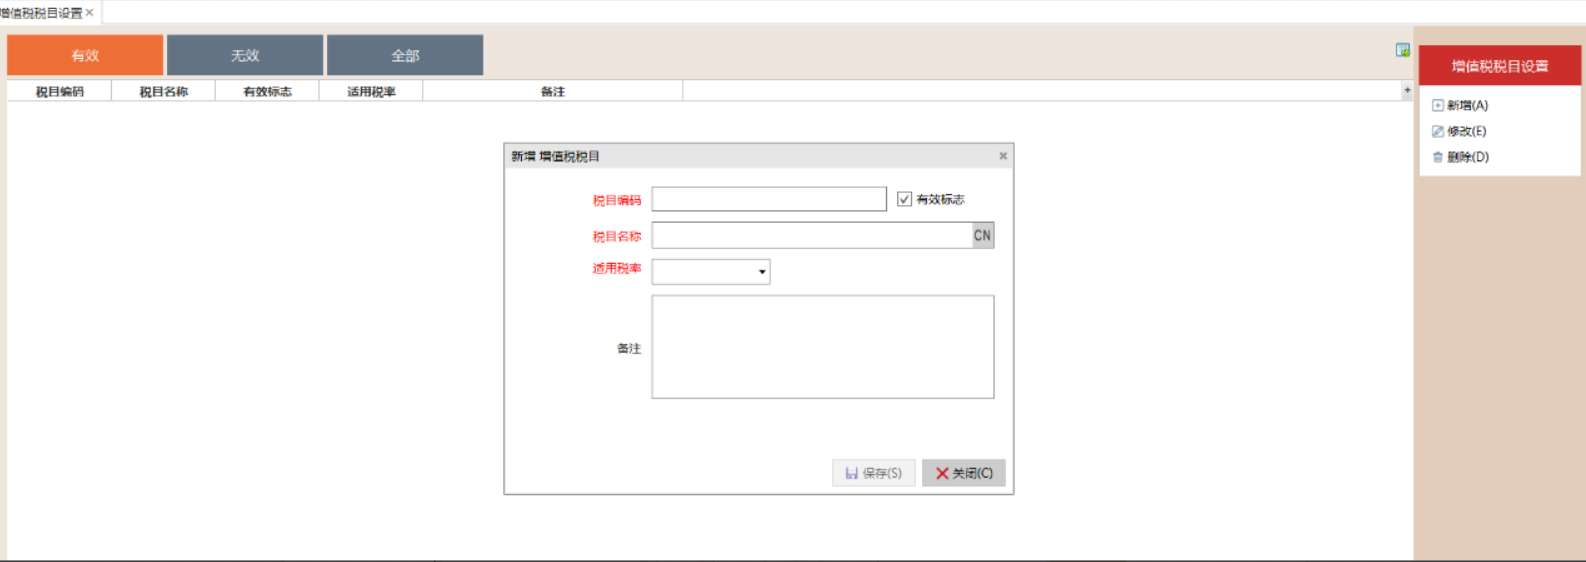Click the 适用税率 column header
The height and width of the screenshot is (562, 1586).
pyautogui.click(x=371, y=91)
